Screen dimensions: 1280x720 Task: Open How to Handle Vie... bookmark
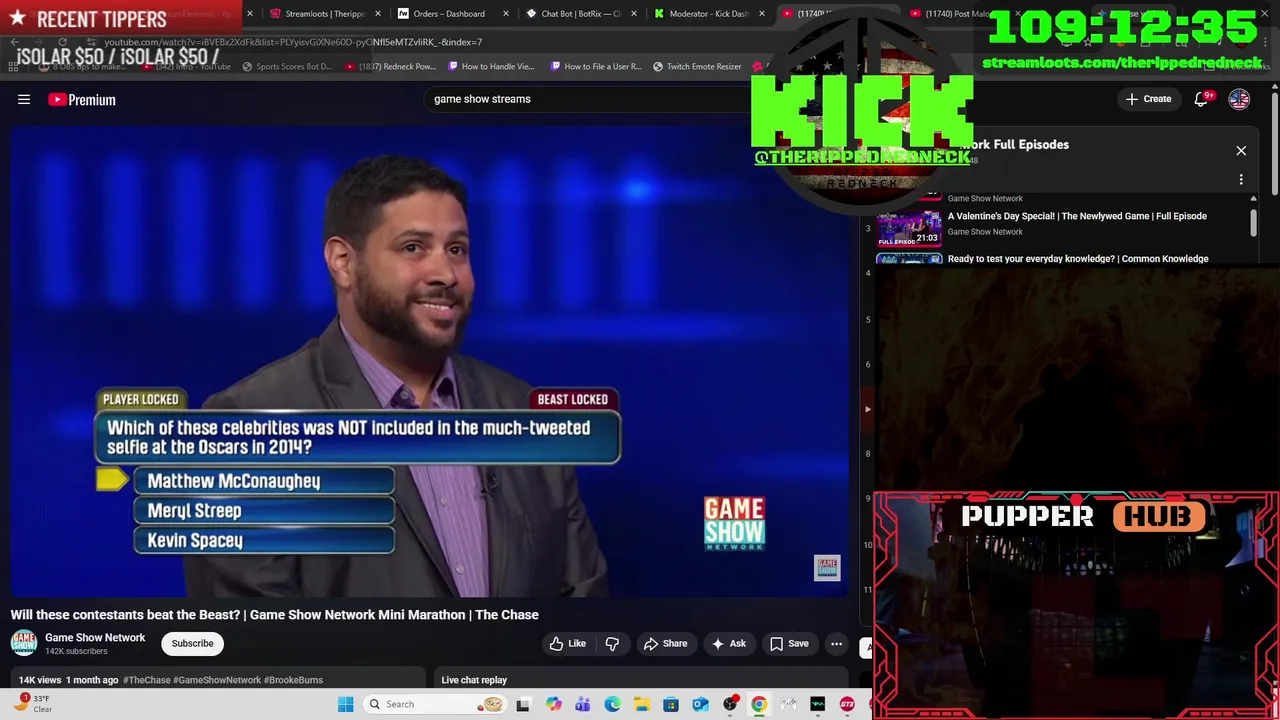coord(491,67)
